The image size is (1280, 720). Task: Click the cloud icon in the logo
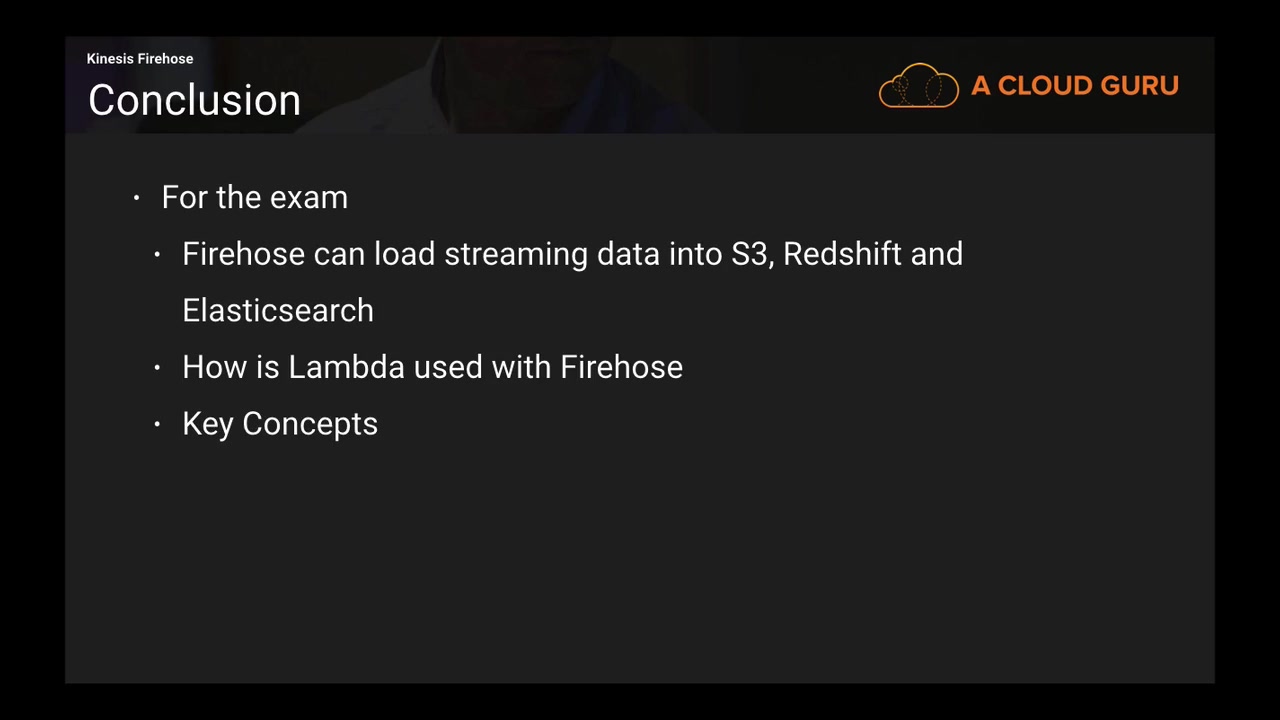[x=918, y=86]
